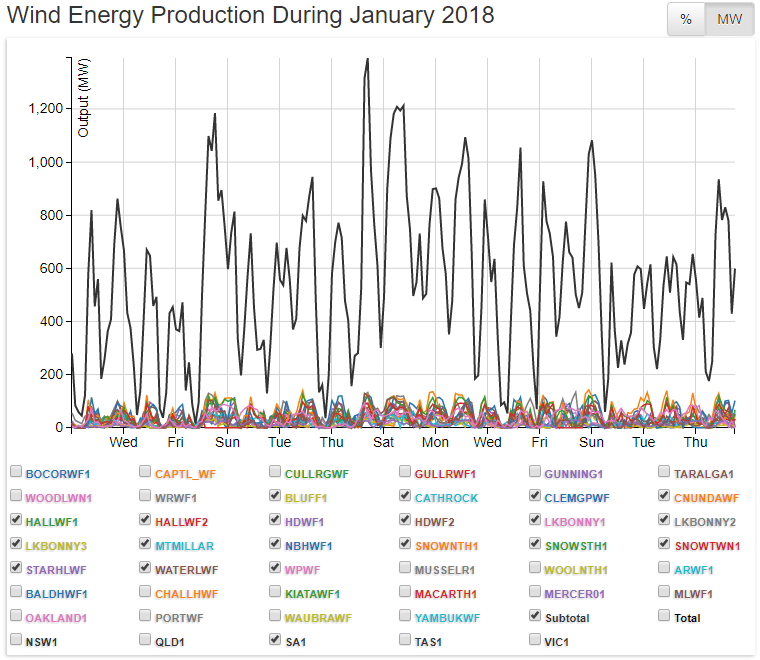Enable the BOCORWF1 checkbox
Screen dimensions: 760x660
[16, 473]
